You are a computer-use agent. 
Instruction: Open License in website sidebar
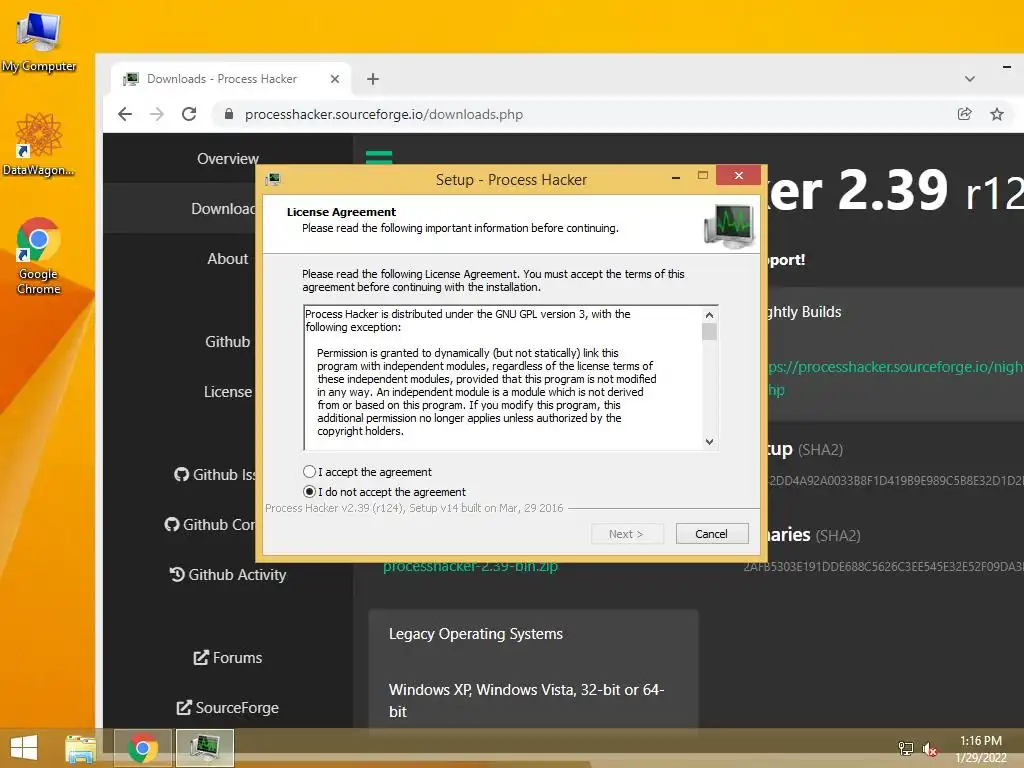click(x=228, y=392)
